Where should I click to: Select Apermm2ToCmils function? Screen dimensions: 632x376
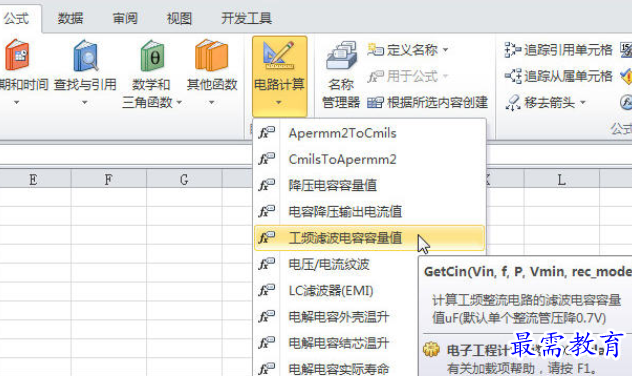pyautogui.click(x=369, y=133)
